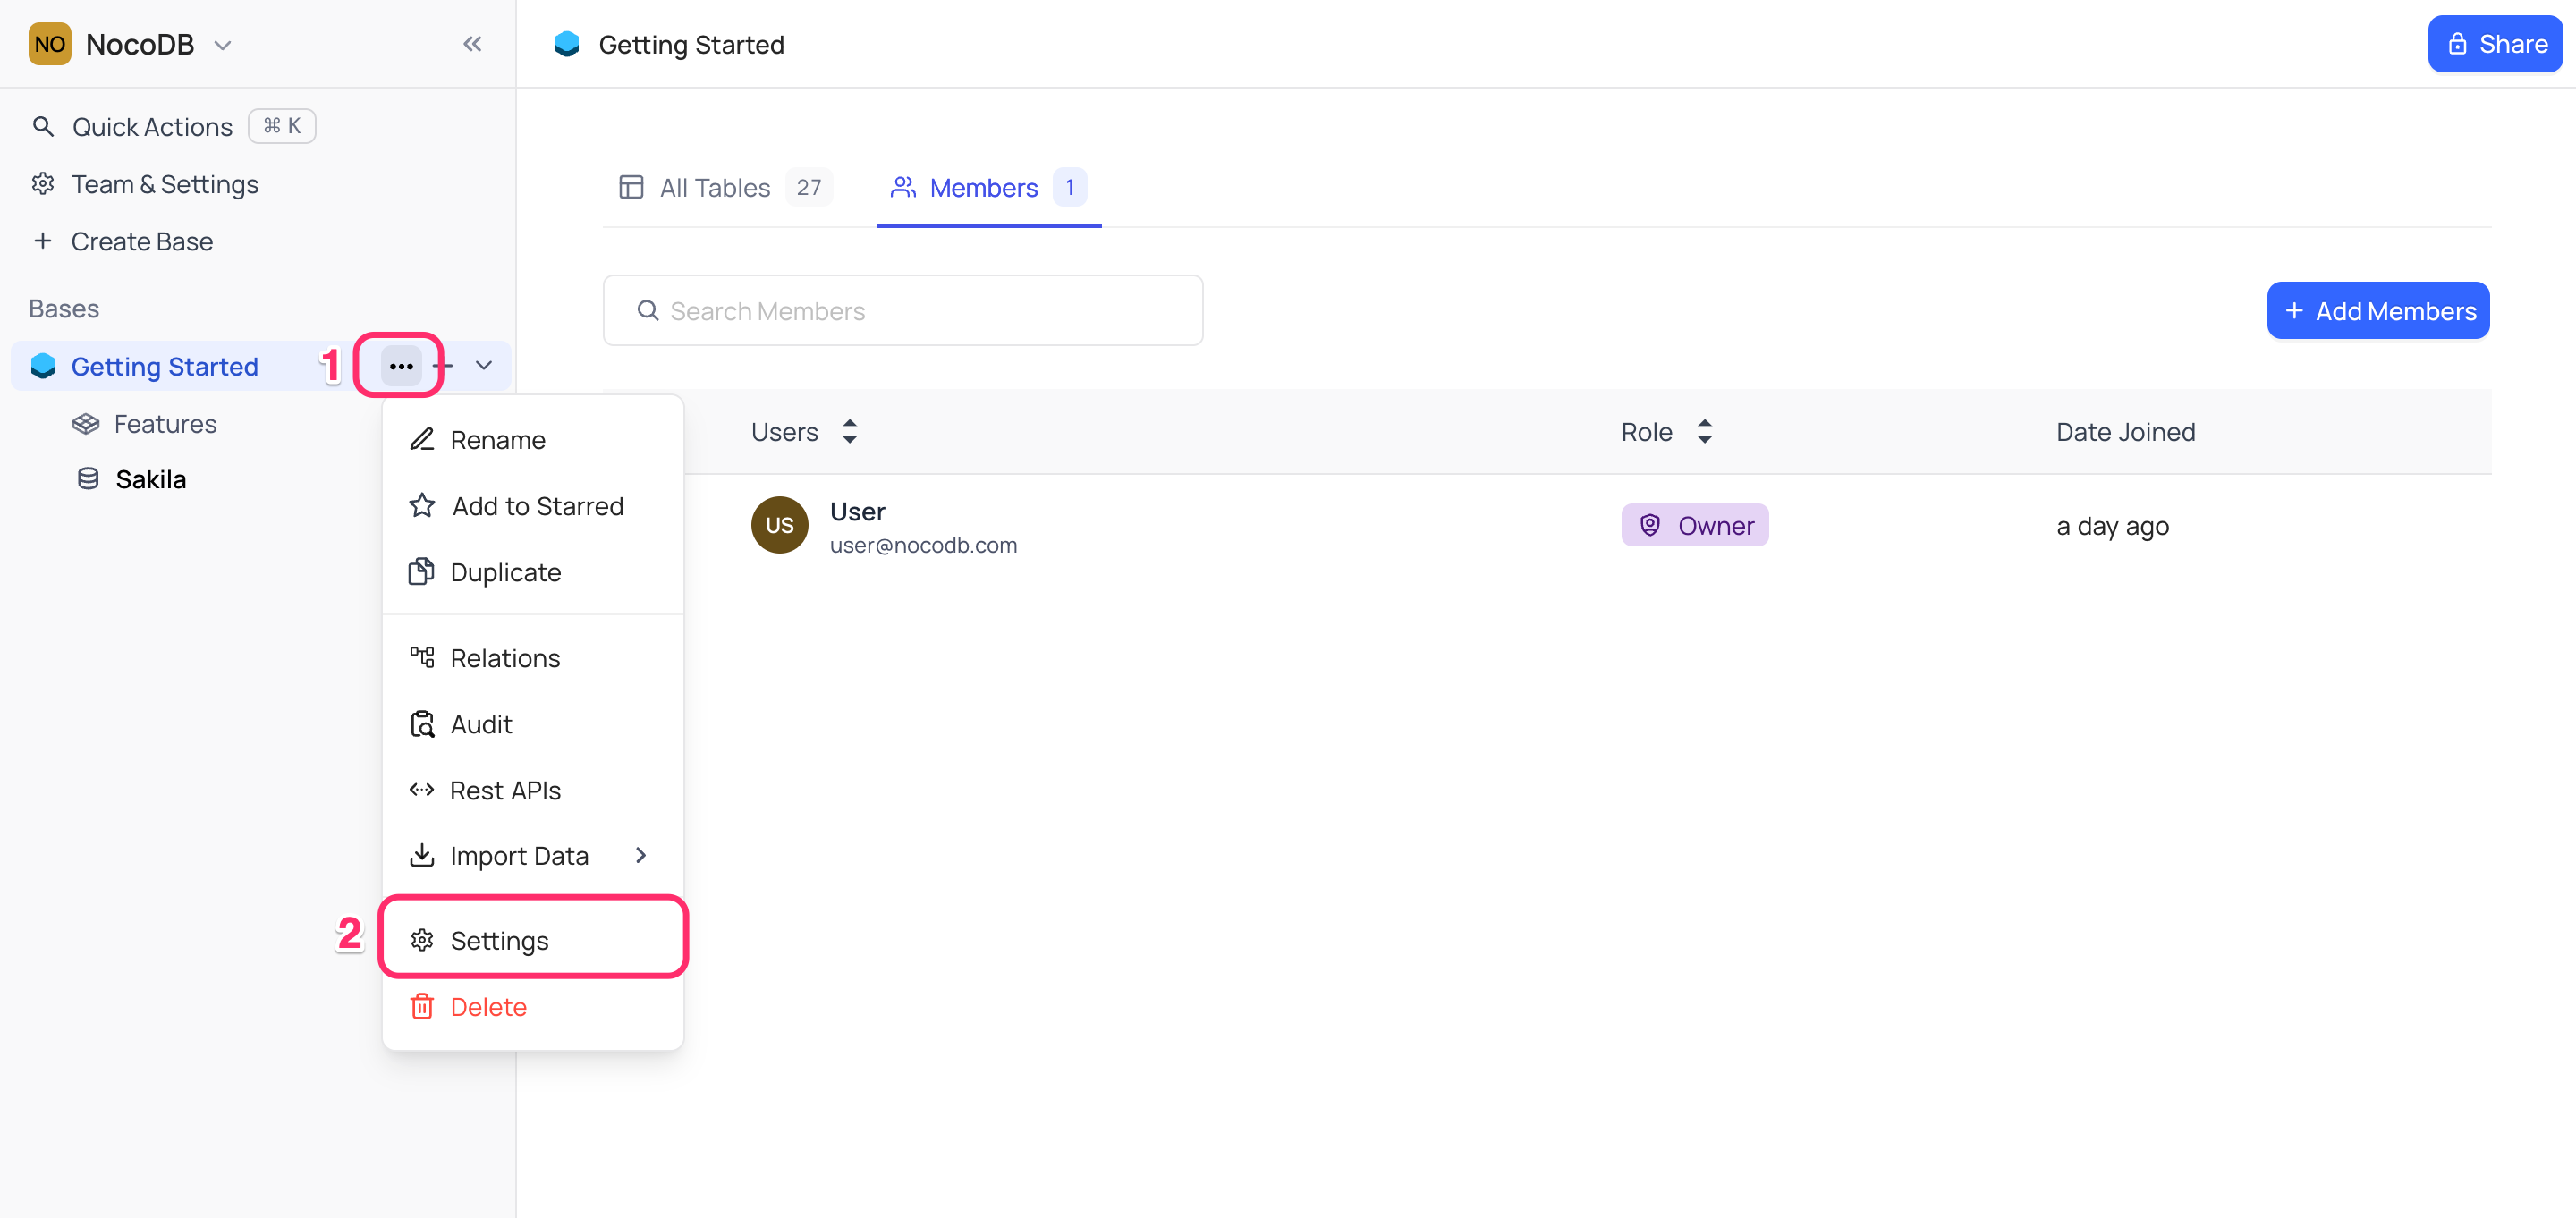Viewport: 2576px width, 1218px height.
Task: Collapse the sidebar with the double-chevron icon
Action: click(x=472, y=44)
